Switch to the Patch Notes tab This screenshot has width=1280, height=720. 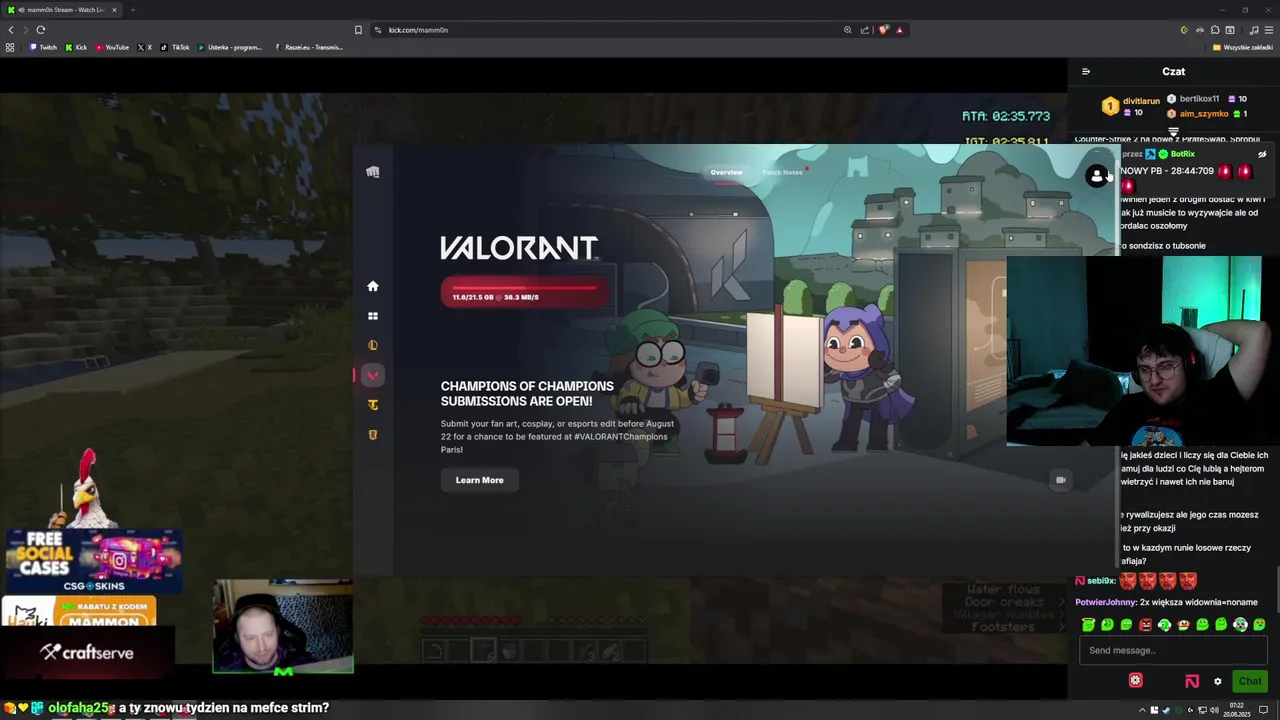(x=782, y=172)
